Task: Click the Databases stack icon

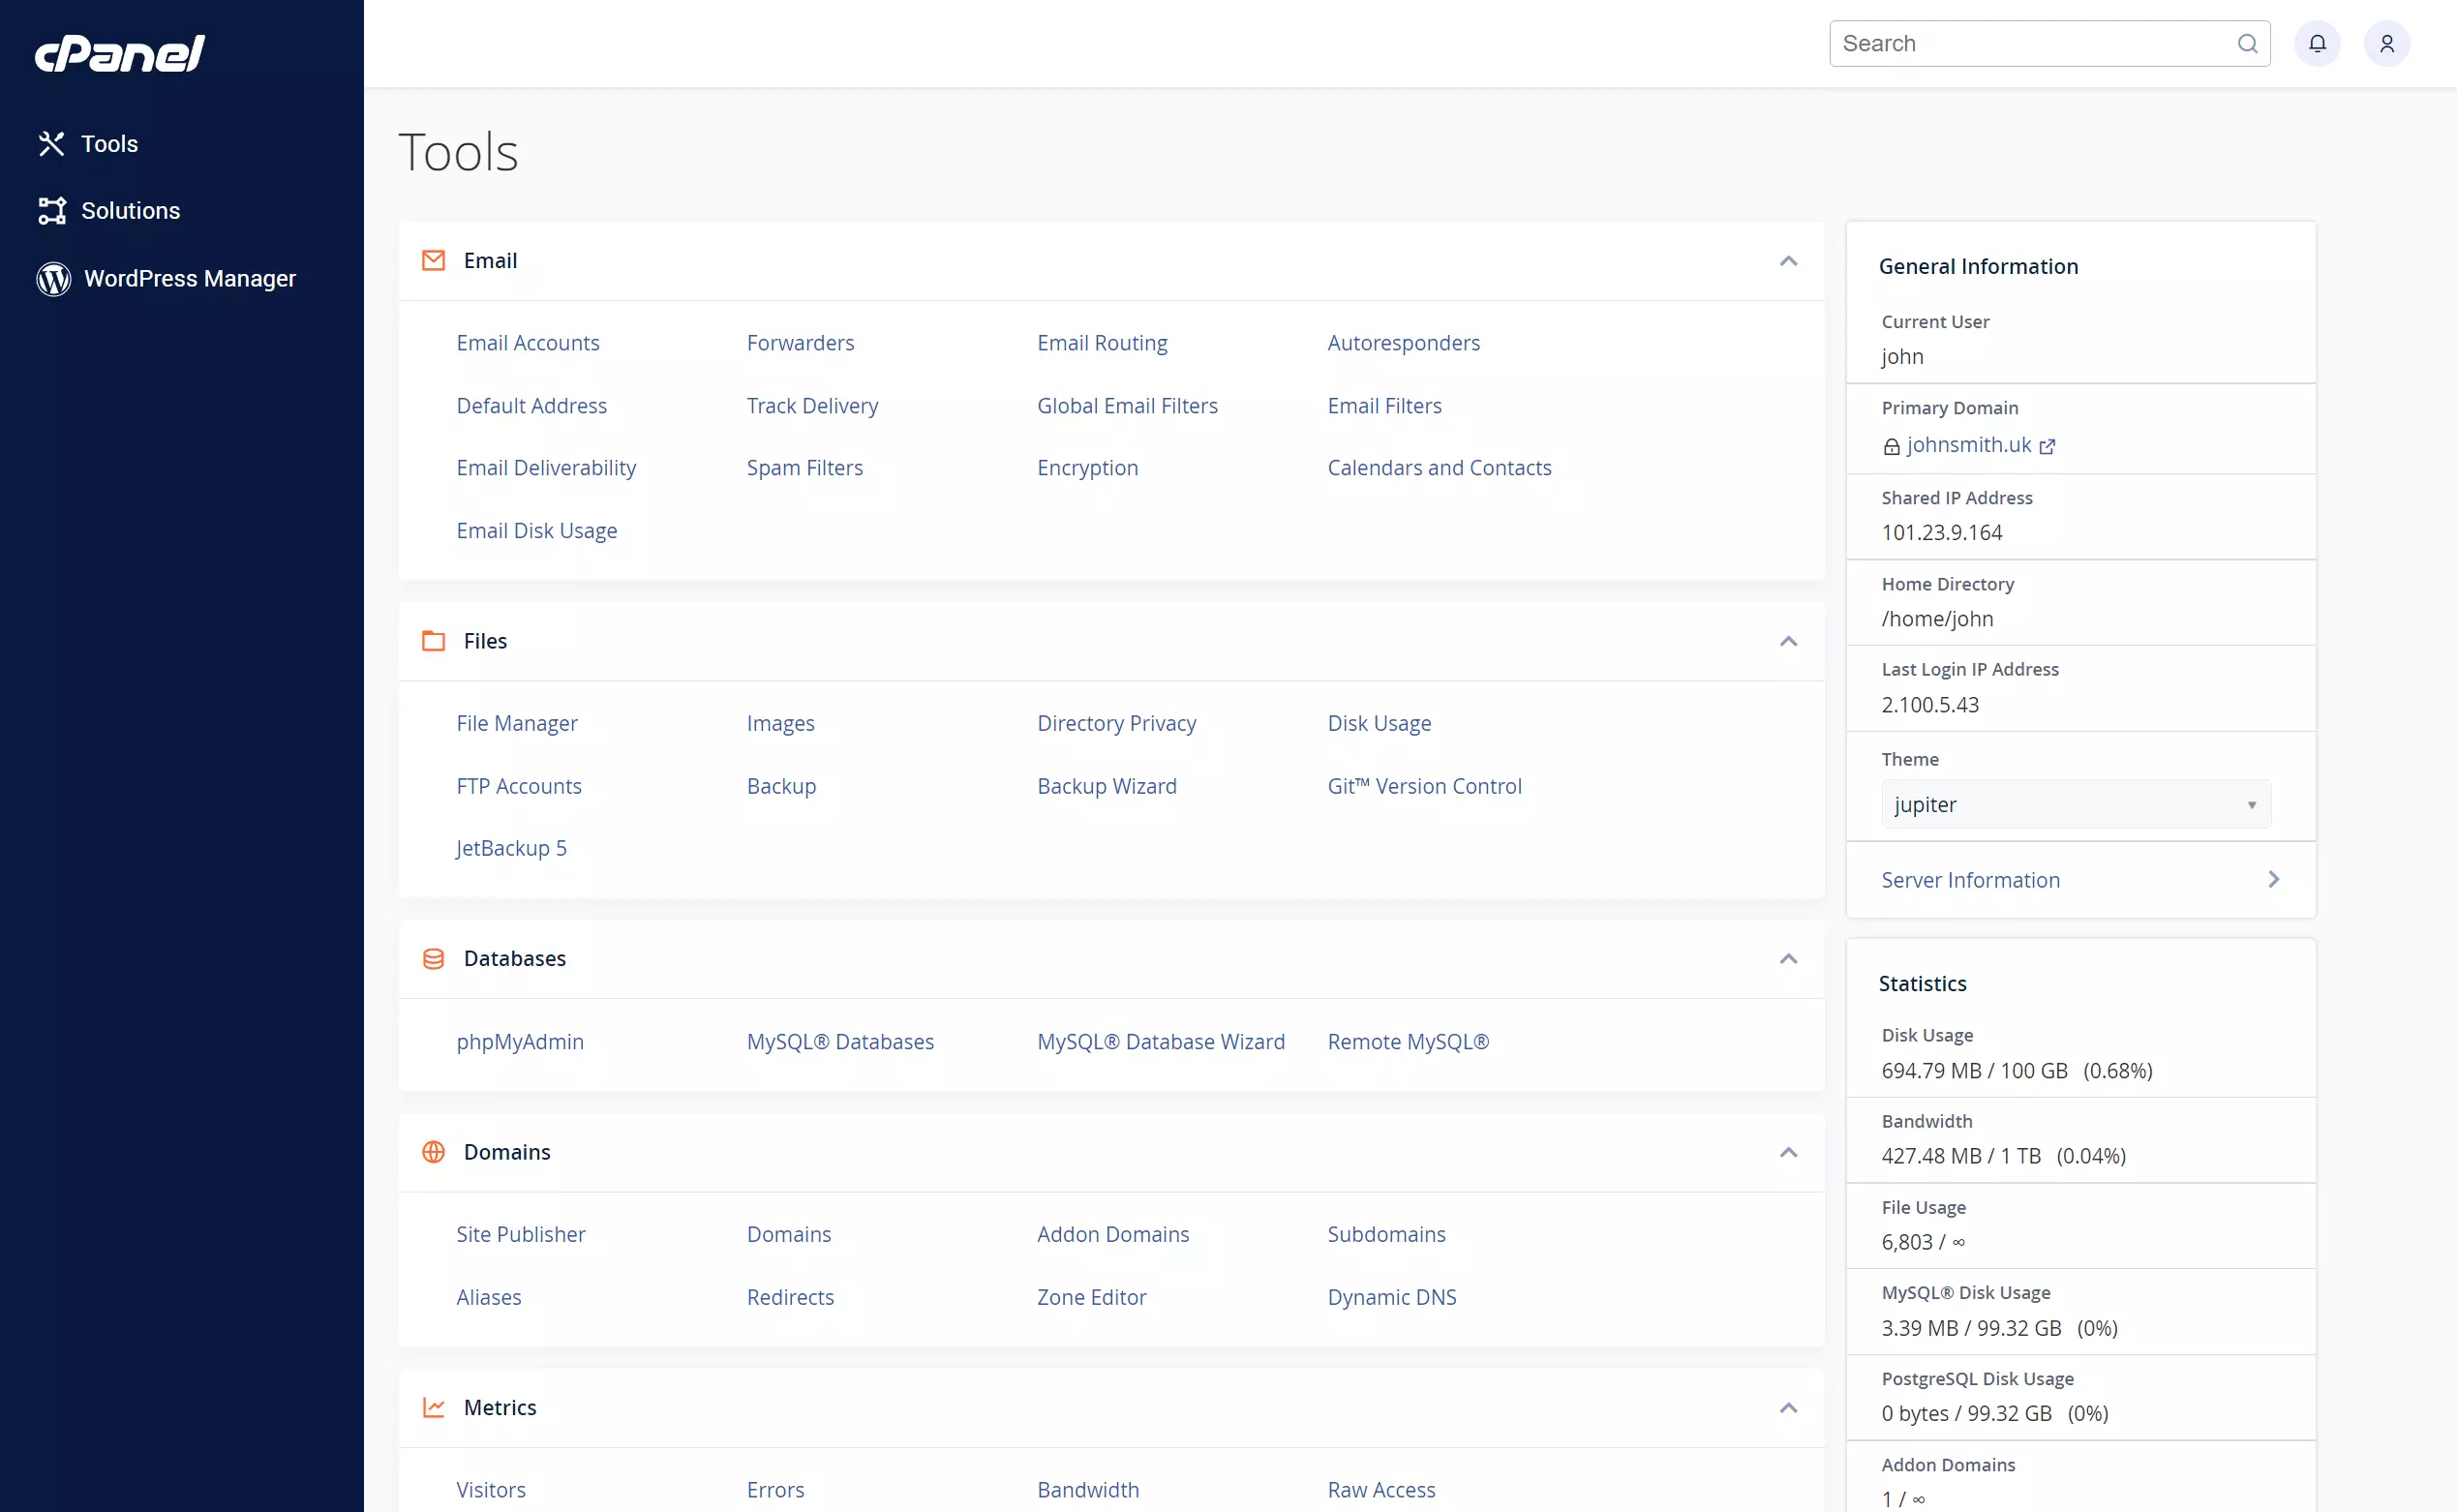Action: 433,958
